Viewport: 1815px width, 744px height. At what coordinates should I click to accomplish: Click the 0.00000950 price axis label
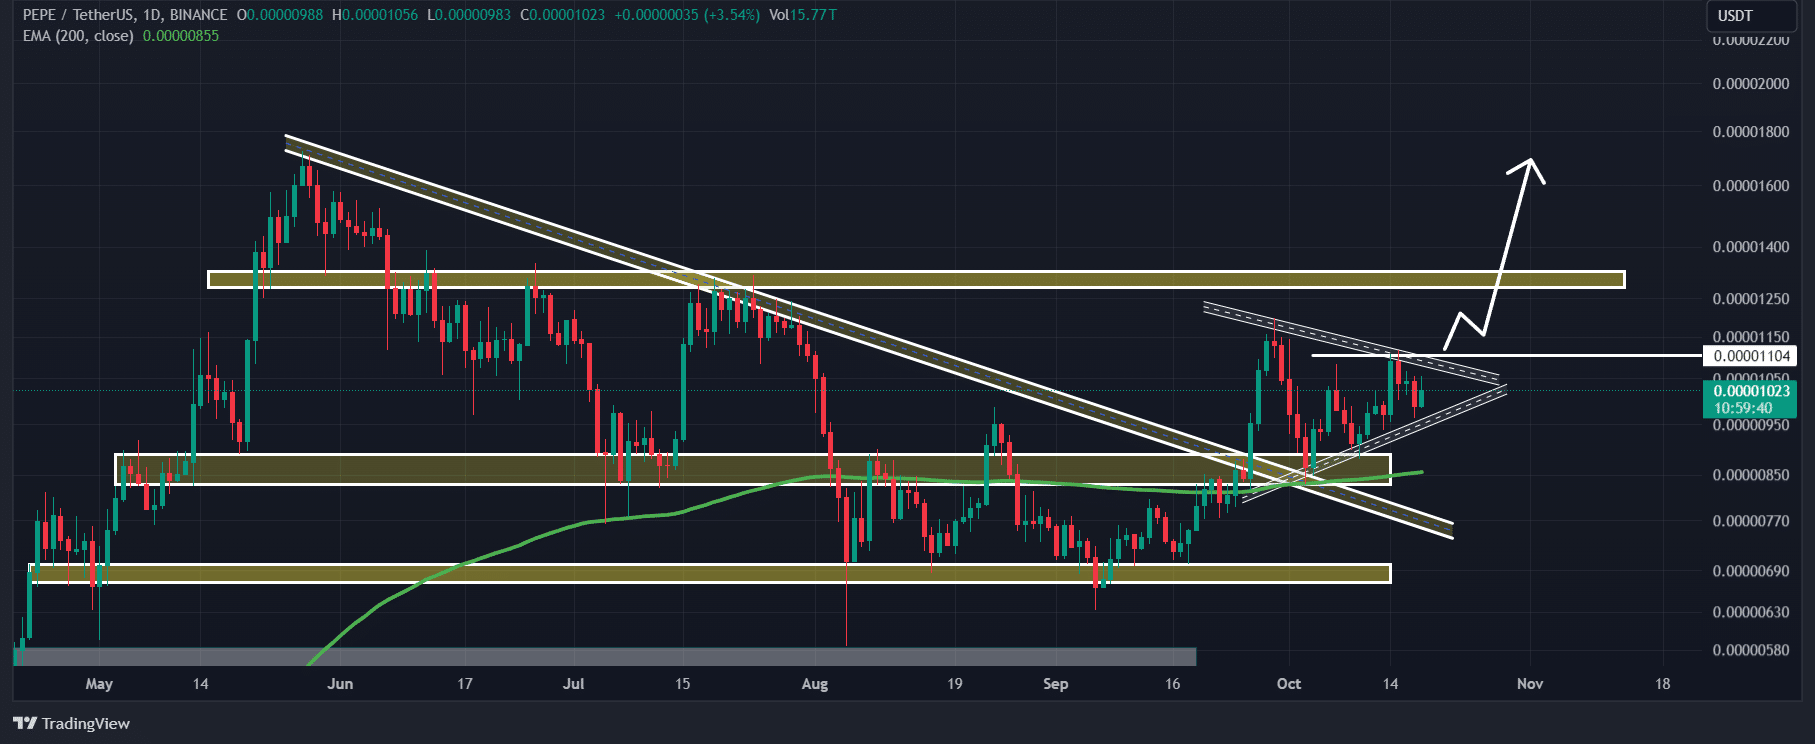click(1751, 425)
